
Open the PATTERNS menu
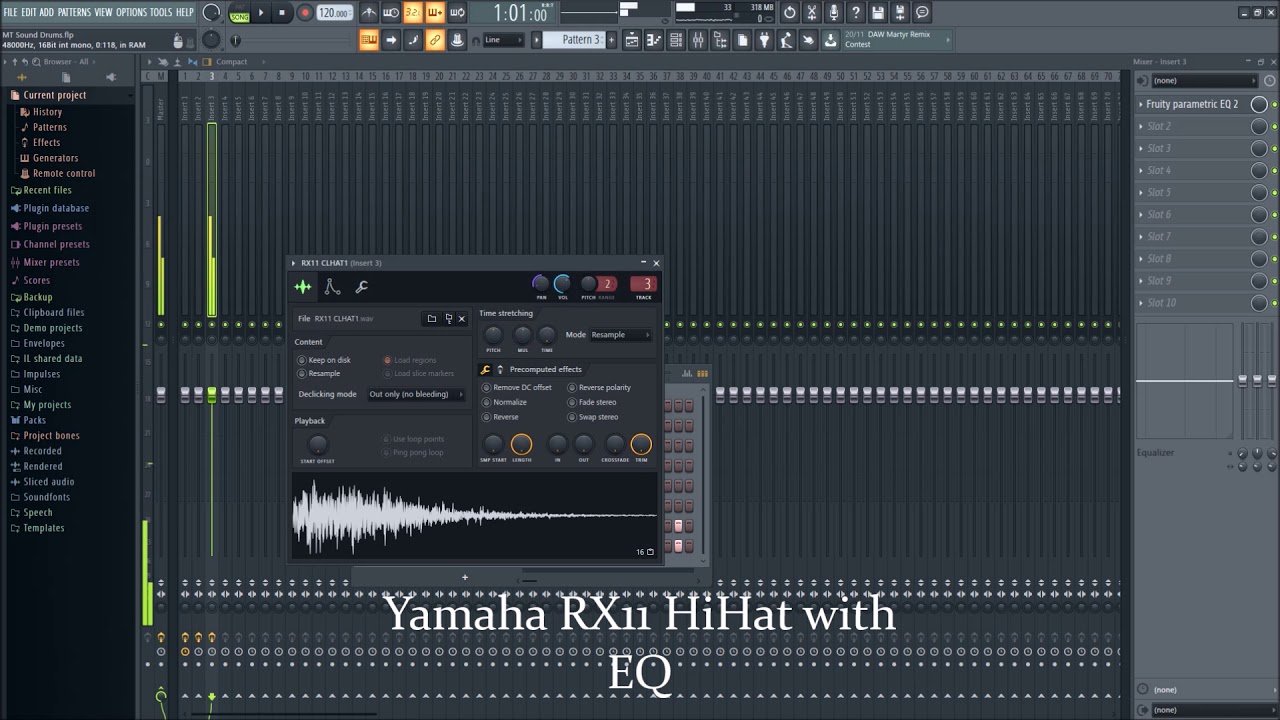pyautogui.click(x=74, y=12)
